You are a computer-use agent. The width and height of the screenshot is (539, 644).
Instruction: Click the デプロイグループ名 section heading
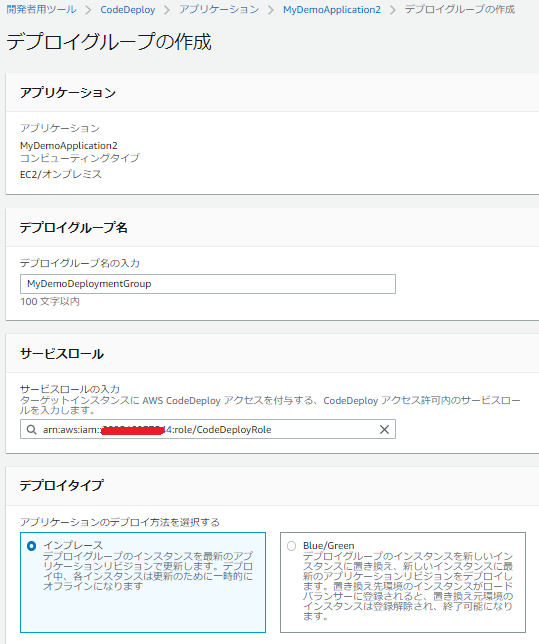(74, 227)
